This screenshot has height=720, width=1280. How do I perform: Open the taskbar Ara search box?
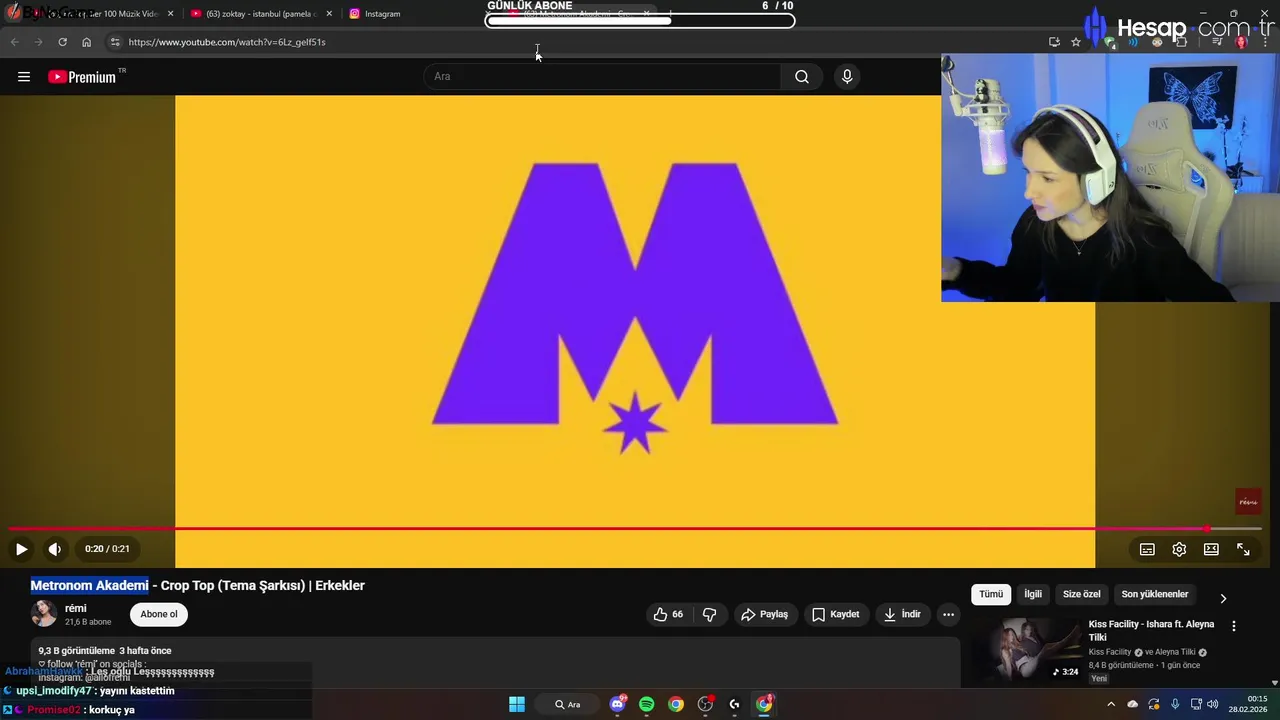tap(568, 704)
